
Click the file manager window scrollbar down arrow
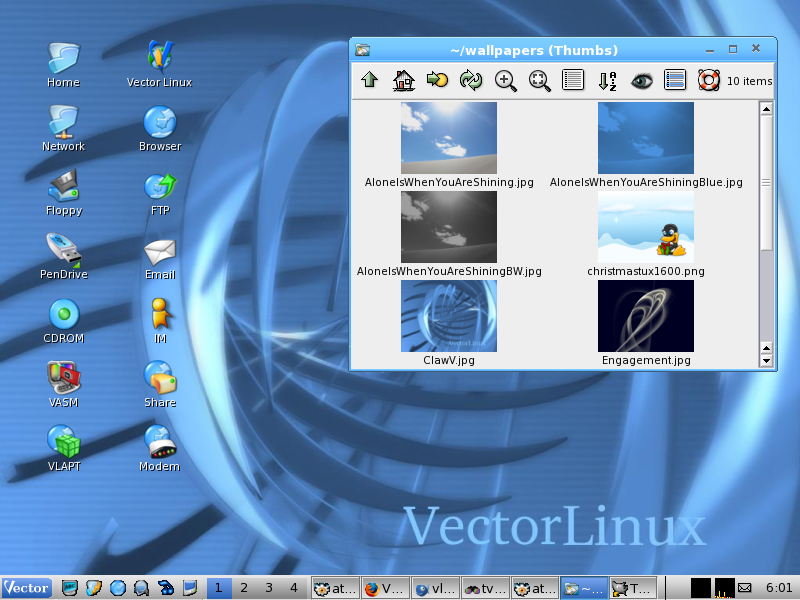tap(766, 360)
